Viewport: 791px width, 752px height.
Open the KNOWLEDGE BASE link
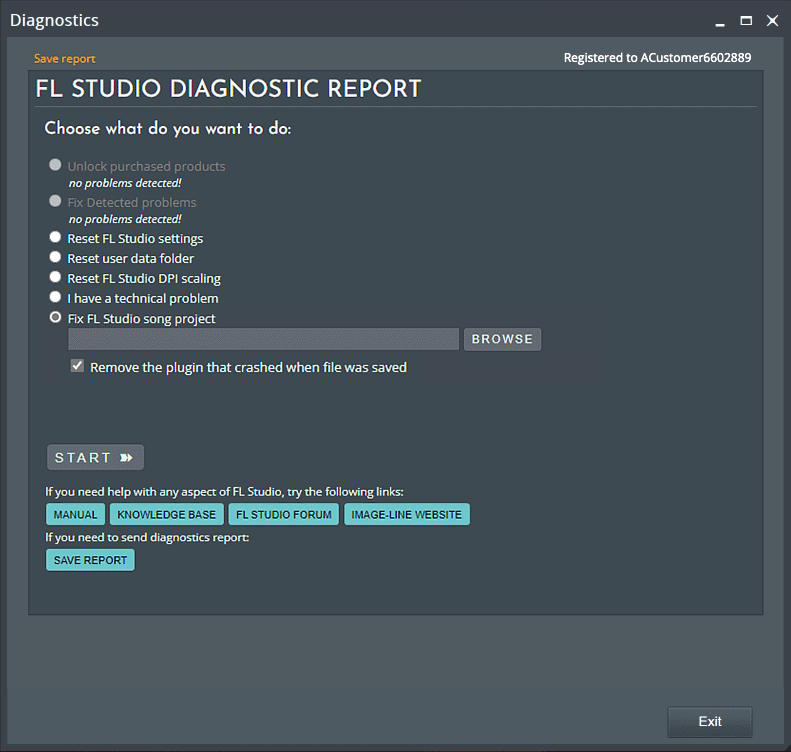pyautogui.click(x=166, y=515)
